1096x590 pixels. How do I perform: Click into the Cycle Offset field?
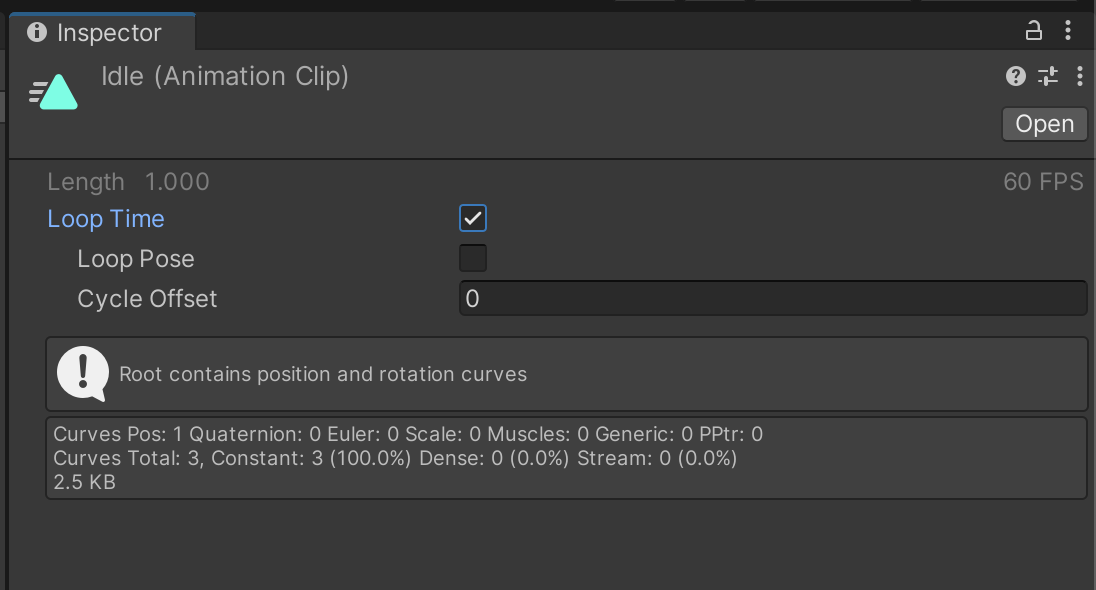[772, 299]
